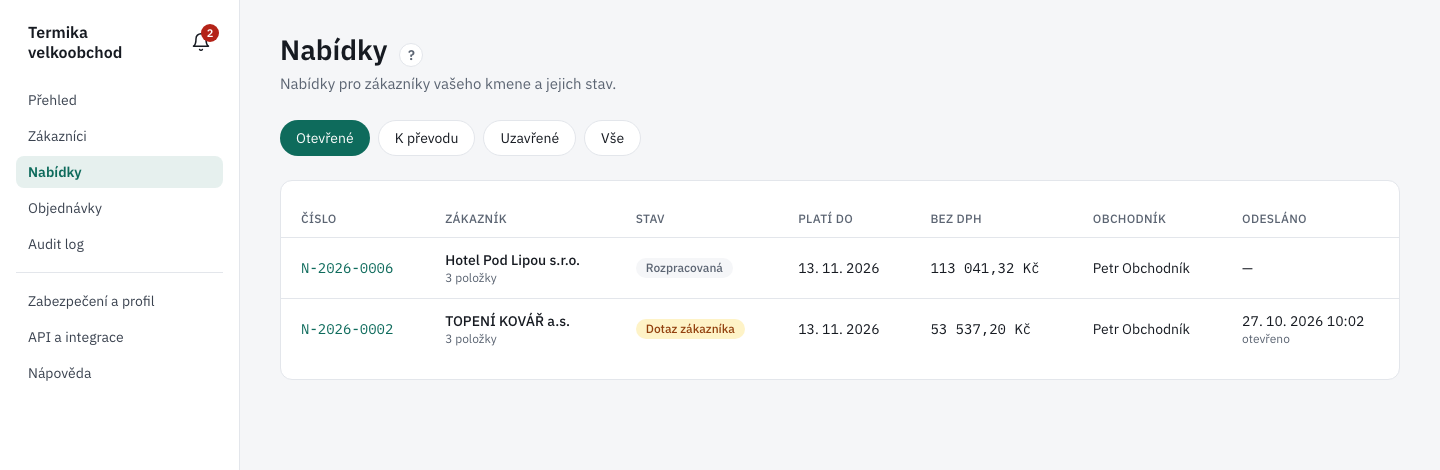Click the Dotaz zákazníka status badge
This screenshot has width=1440, height=470.
(x=690, y=329)
